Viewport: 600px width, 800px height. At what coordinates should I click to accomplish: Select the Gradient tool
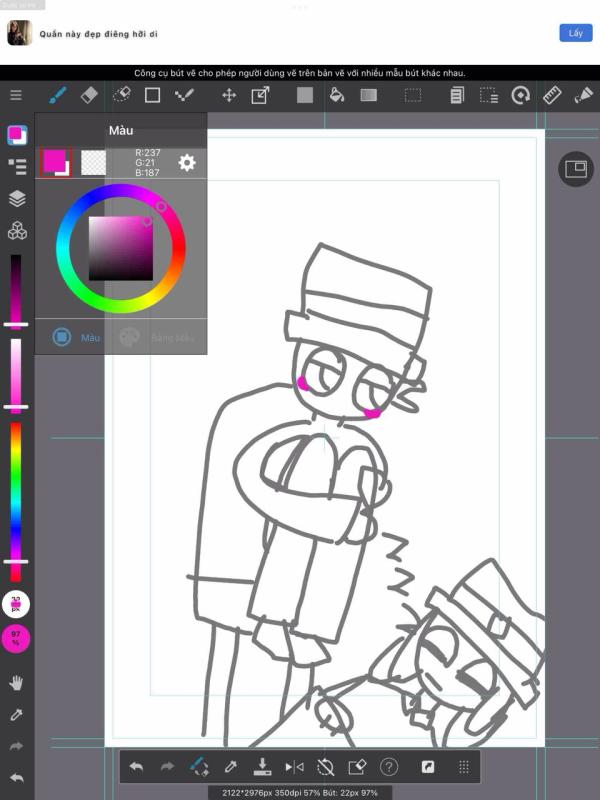[368, 95]
